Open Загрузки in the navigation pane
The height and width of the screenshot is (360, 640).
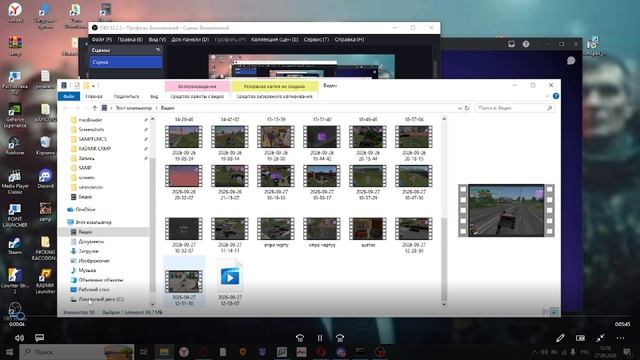point(88,251)
